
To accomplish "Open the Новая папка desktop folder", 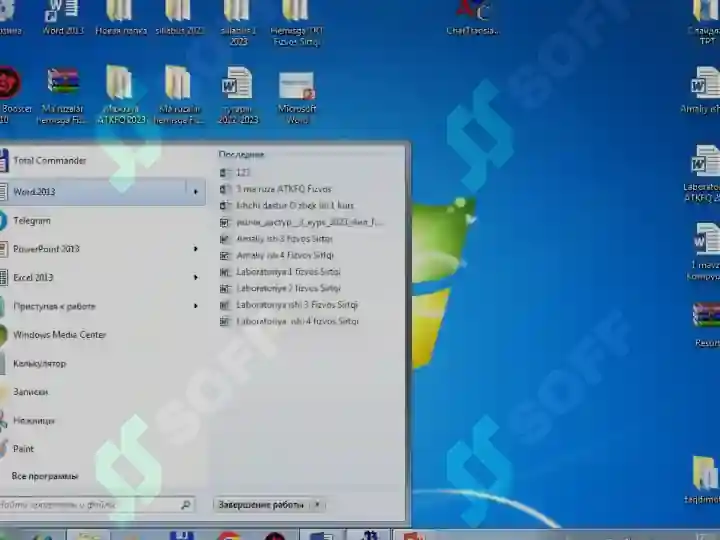I will 121,17.
